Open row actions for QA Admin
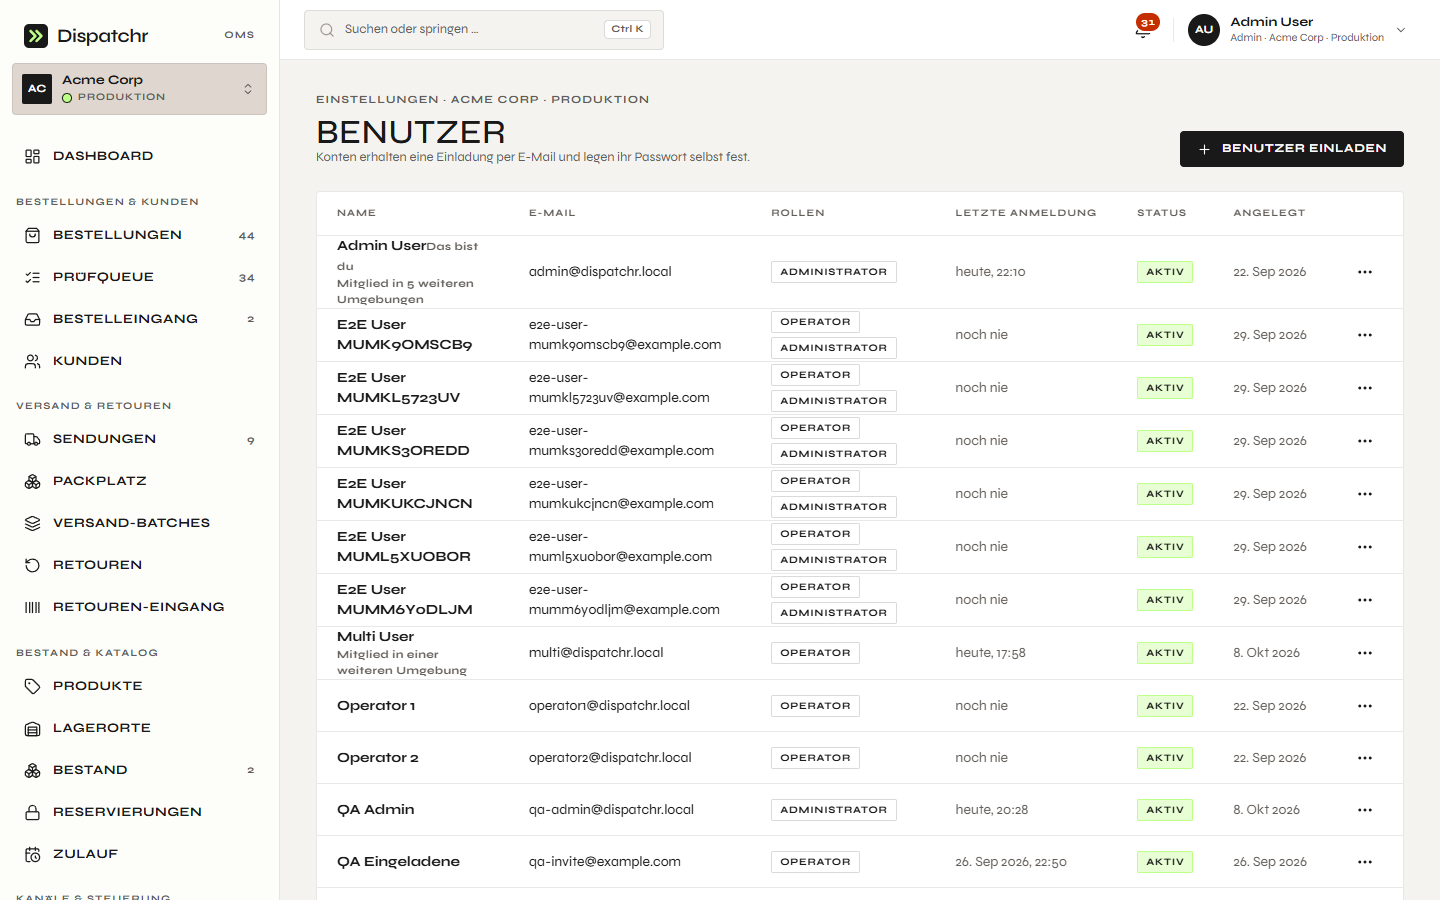The image size is (1440, 900). coord(1365,810)
